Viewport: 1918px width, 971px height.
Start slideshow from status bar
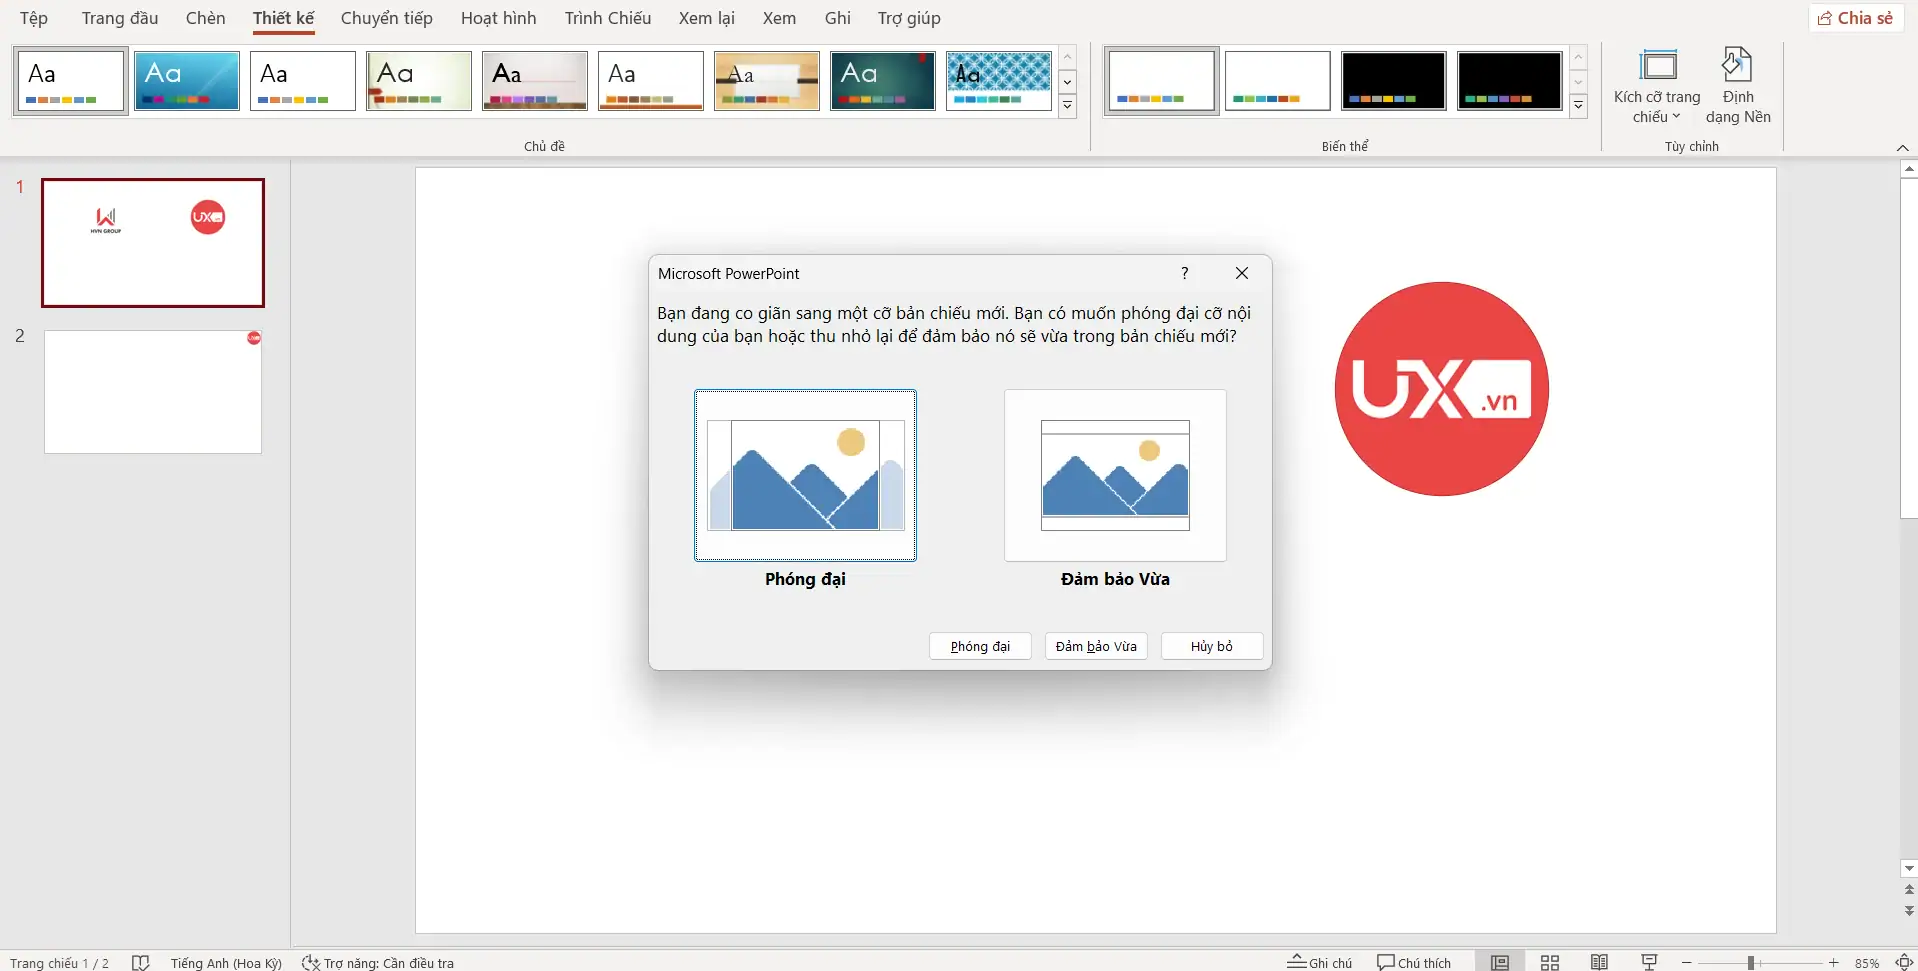(x=1650, y=962)
